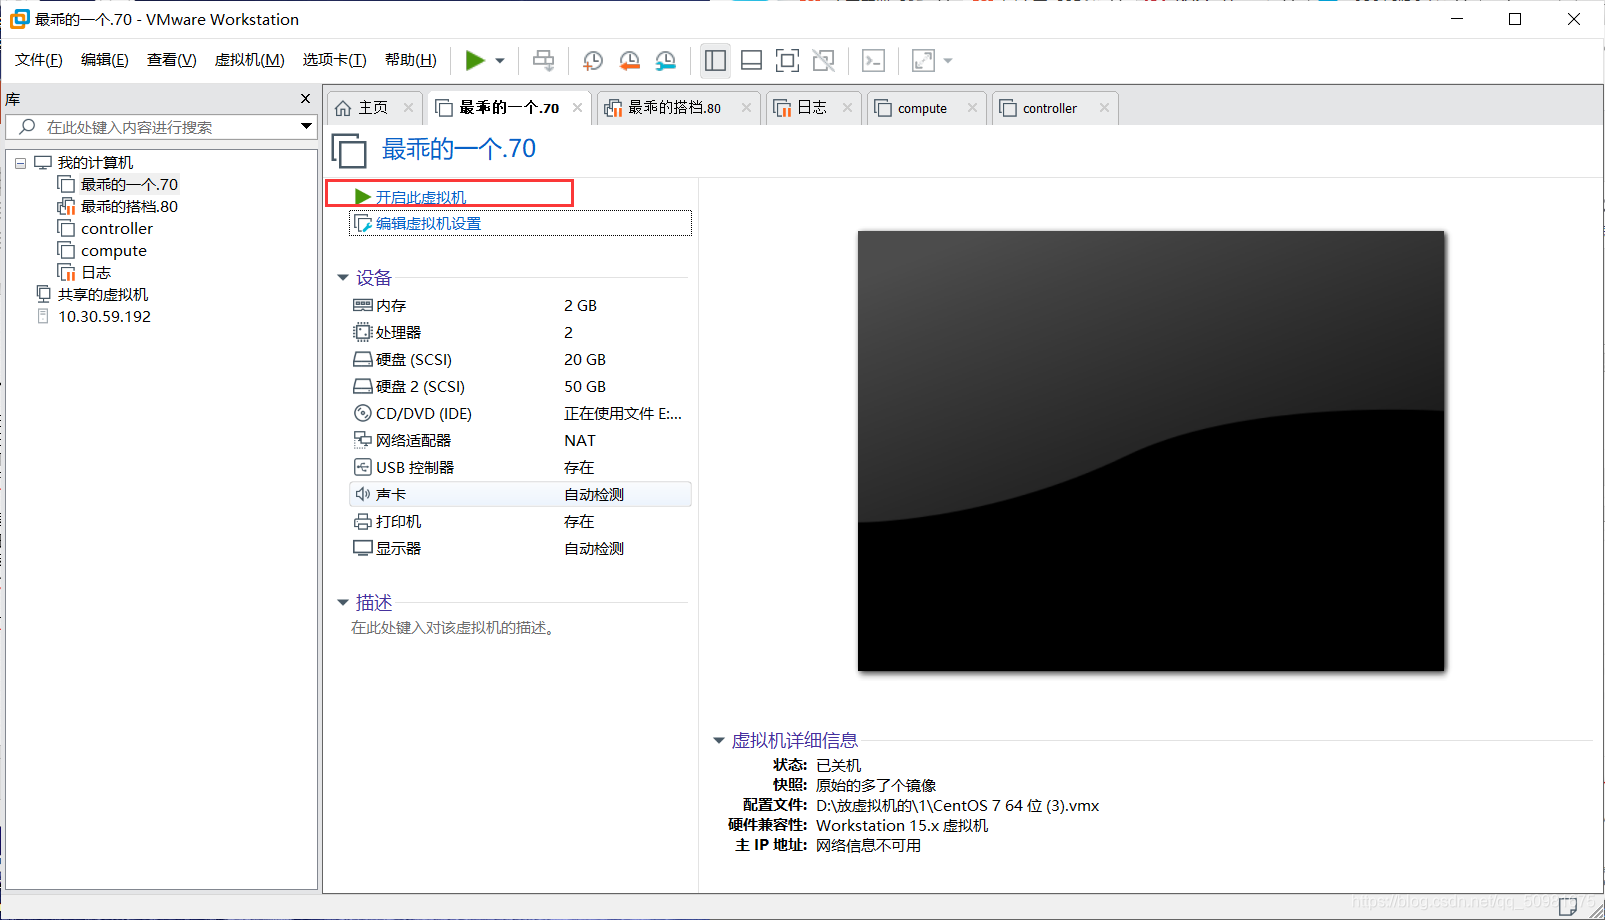Select the 显示器 device
The image size is (1605, 920).
point(520,549)
